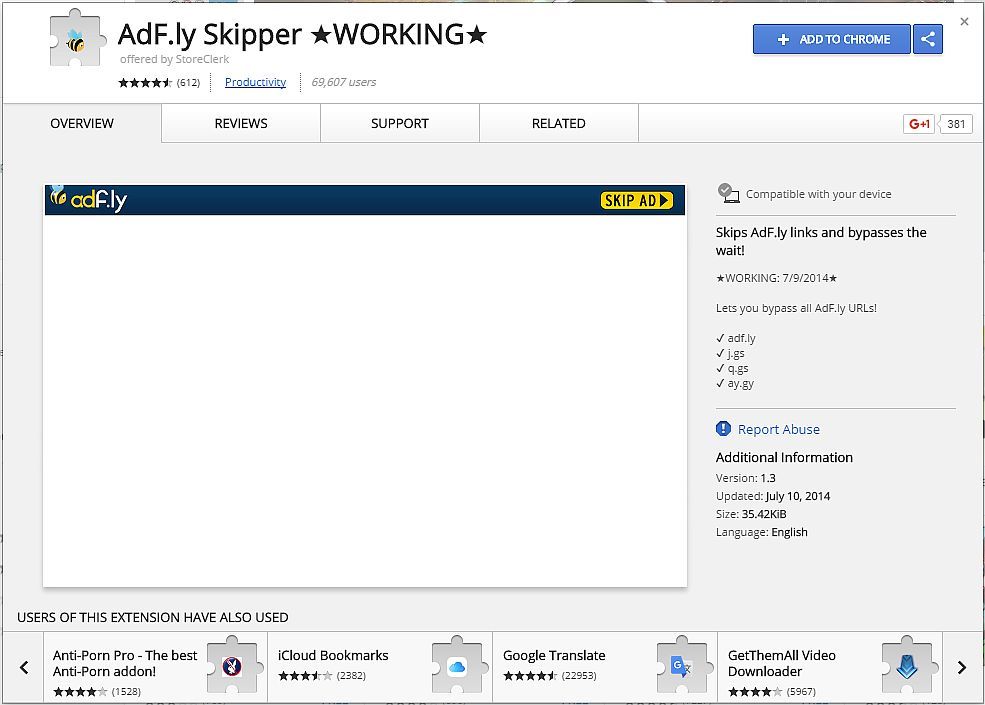Click the "Lets you bypass all AdF.ly URLs!" text

[796, 308]
